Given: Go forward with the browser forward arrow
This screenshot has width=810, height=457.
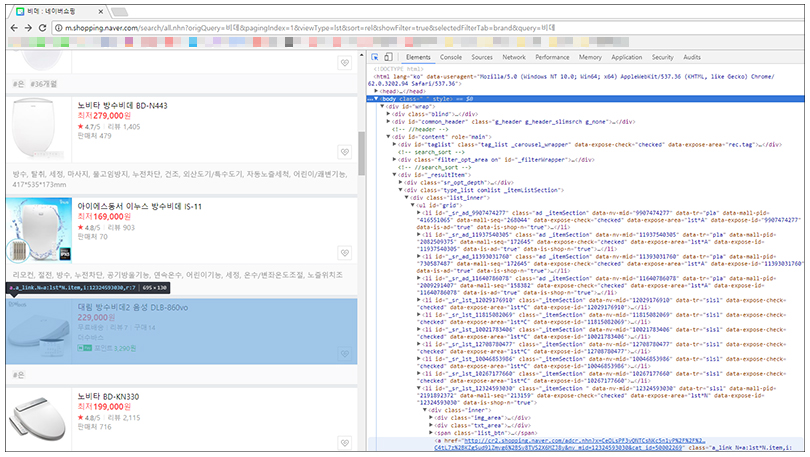Looking at the screenshot, I should [28, 28].
